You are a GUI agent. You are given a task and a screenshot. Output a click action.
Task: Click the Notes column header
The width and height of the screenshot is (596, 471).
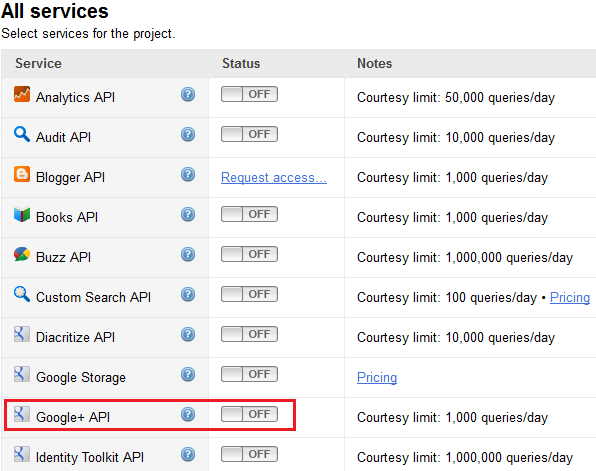pyautogui.click(x=374, y=63)
